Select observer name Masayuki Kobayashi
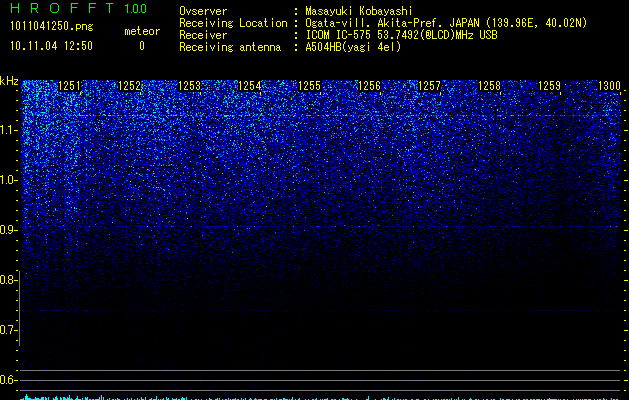Image resolution: width=629 pixels, height=400 pixels. [359, 11]
